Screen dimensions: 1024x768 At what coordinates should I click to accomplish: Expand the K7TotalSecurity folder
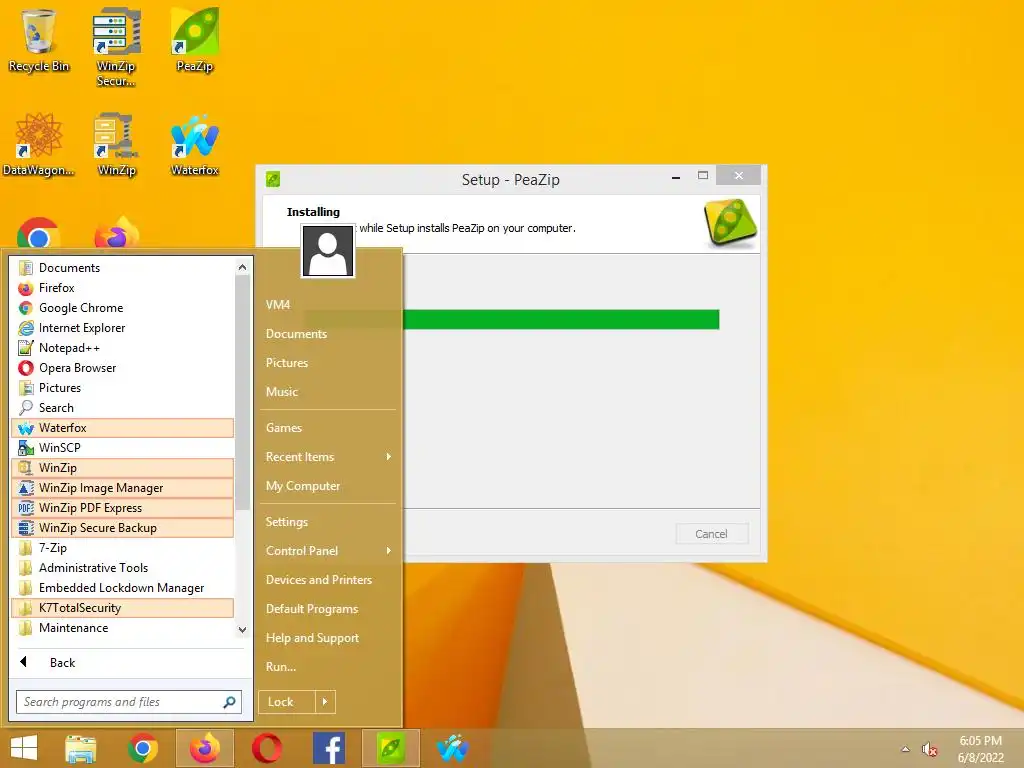(123, 608)
